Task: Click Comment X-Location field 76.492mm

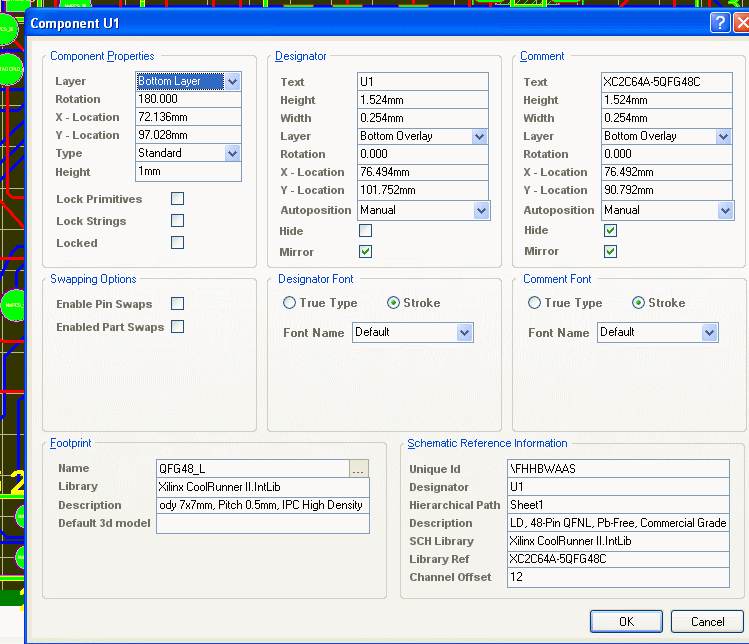Action: pyautogui.click(x=667, y=172)
